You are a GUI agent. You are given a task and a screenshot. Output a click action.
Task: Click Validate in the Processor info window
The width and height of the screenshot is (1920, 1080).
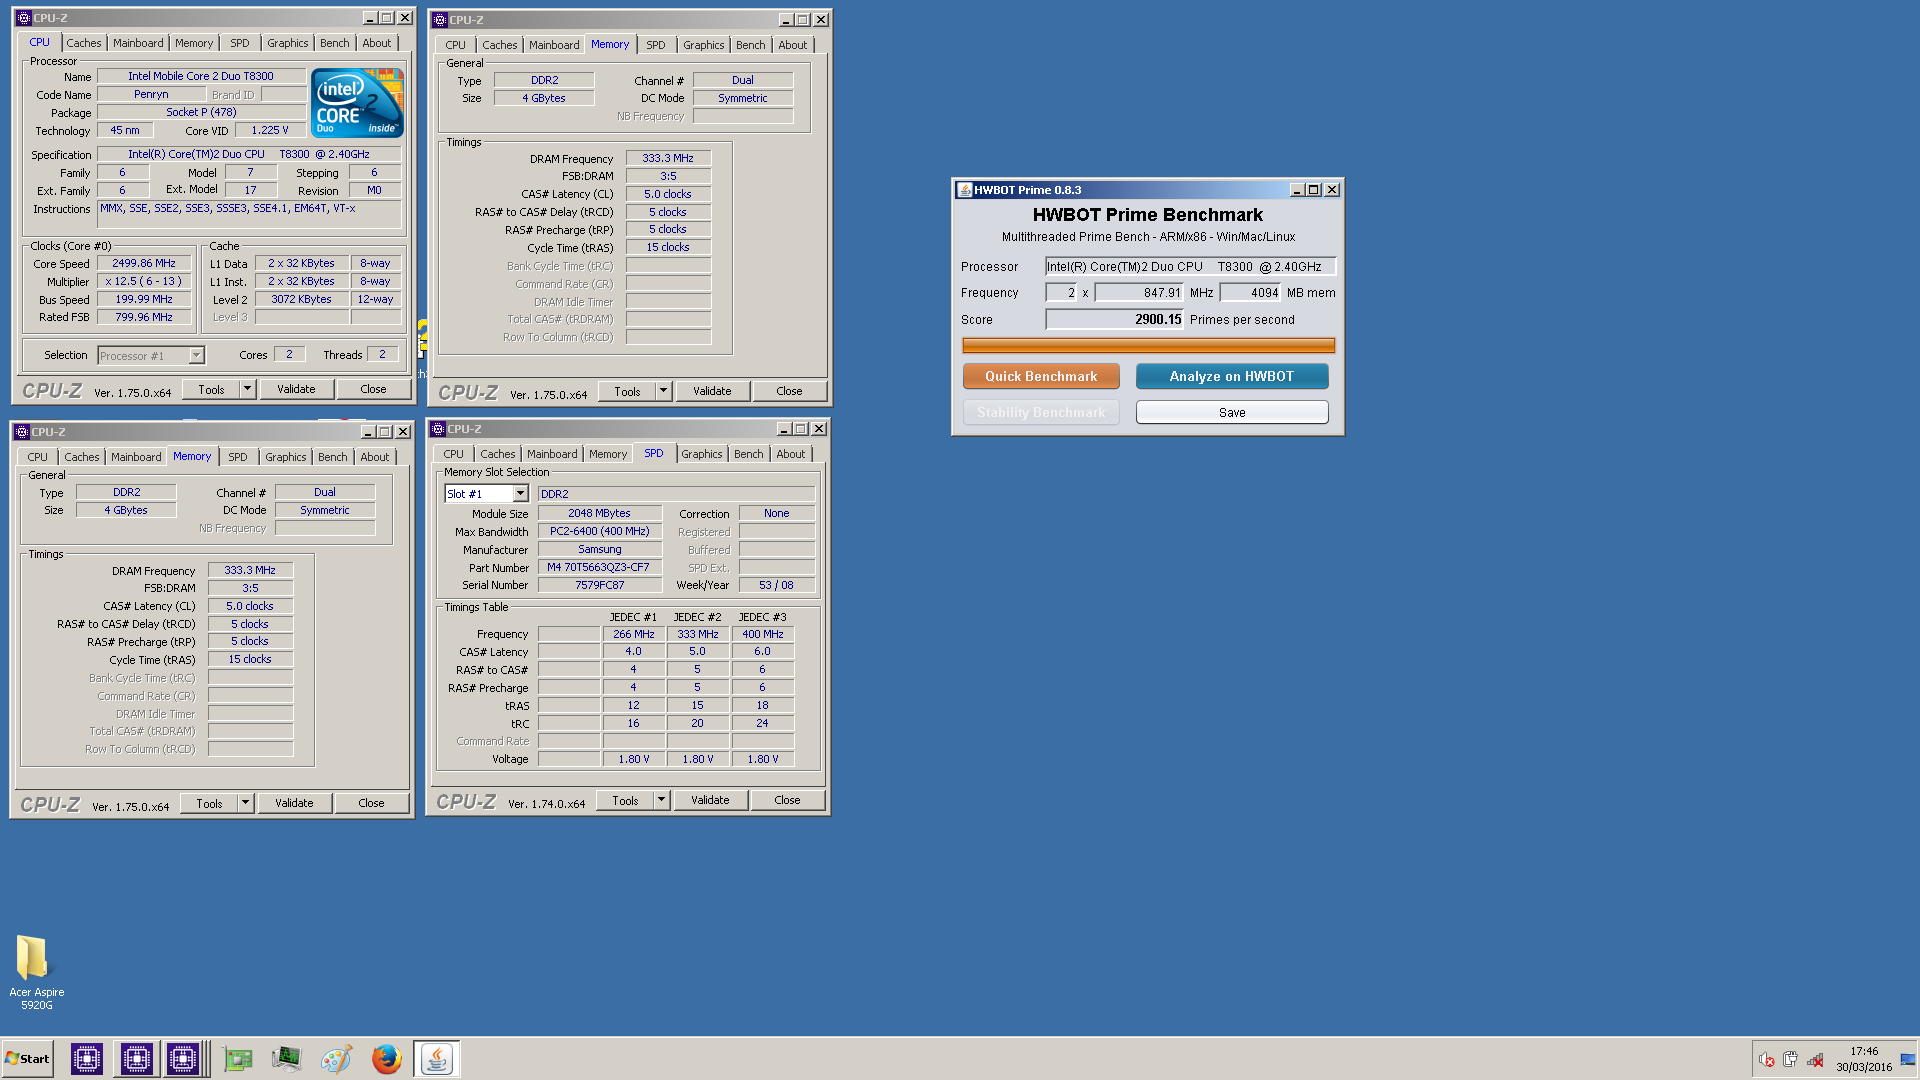(296, 389)
